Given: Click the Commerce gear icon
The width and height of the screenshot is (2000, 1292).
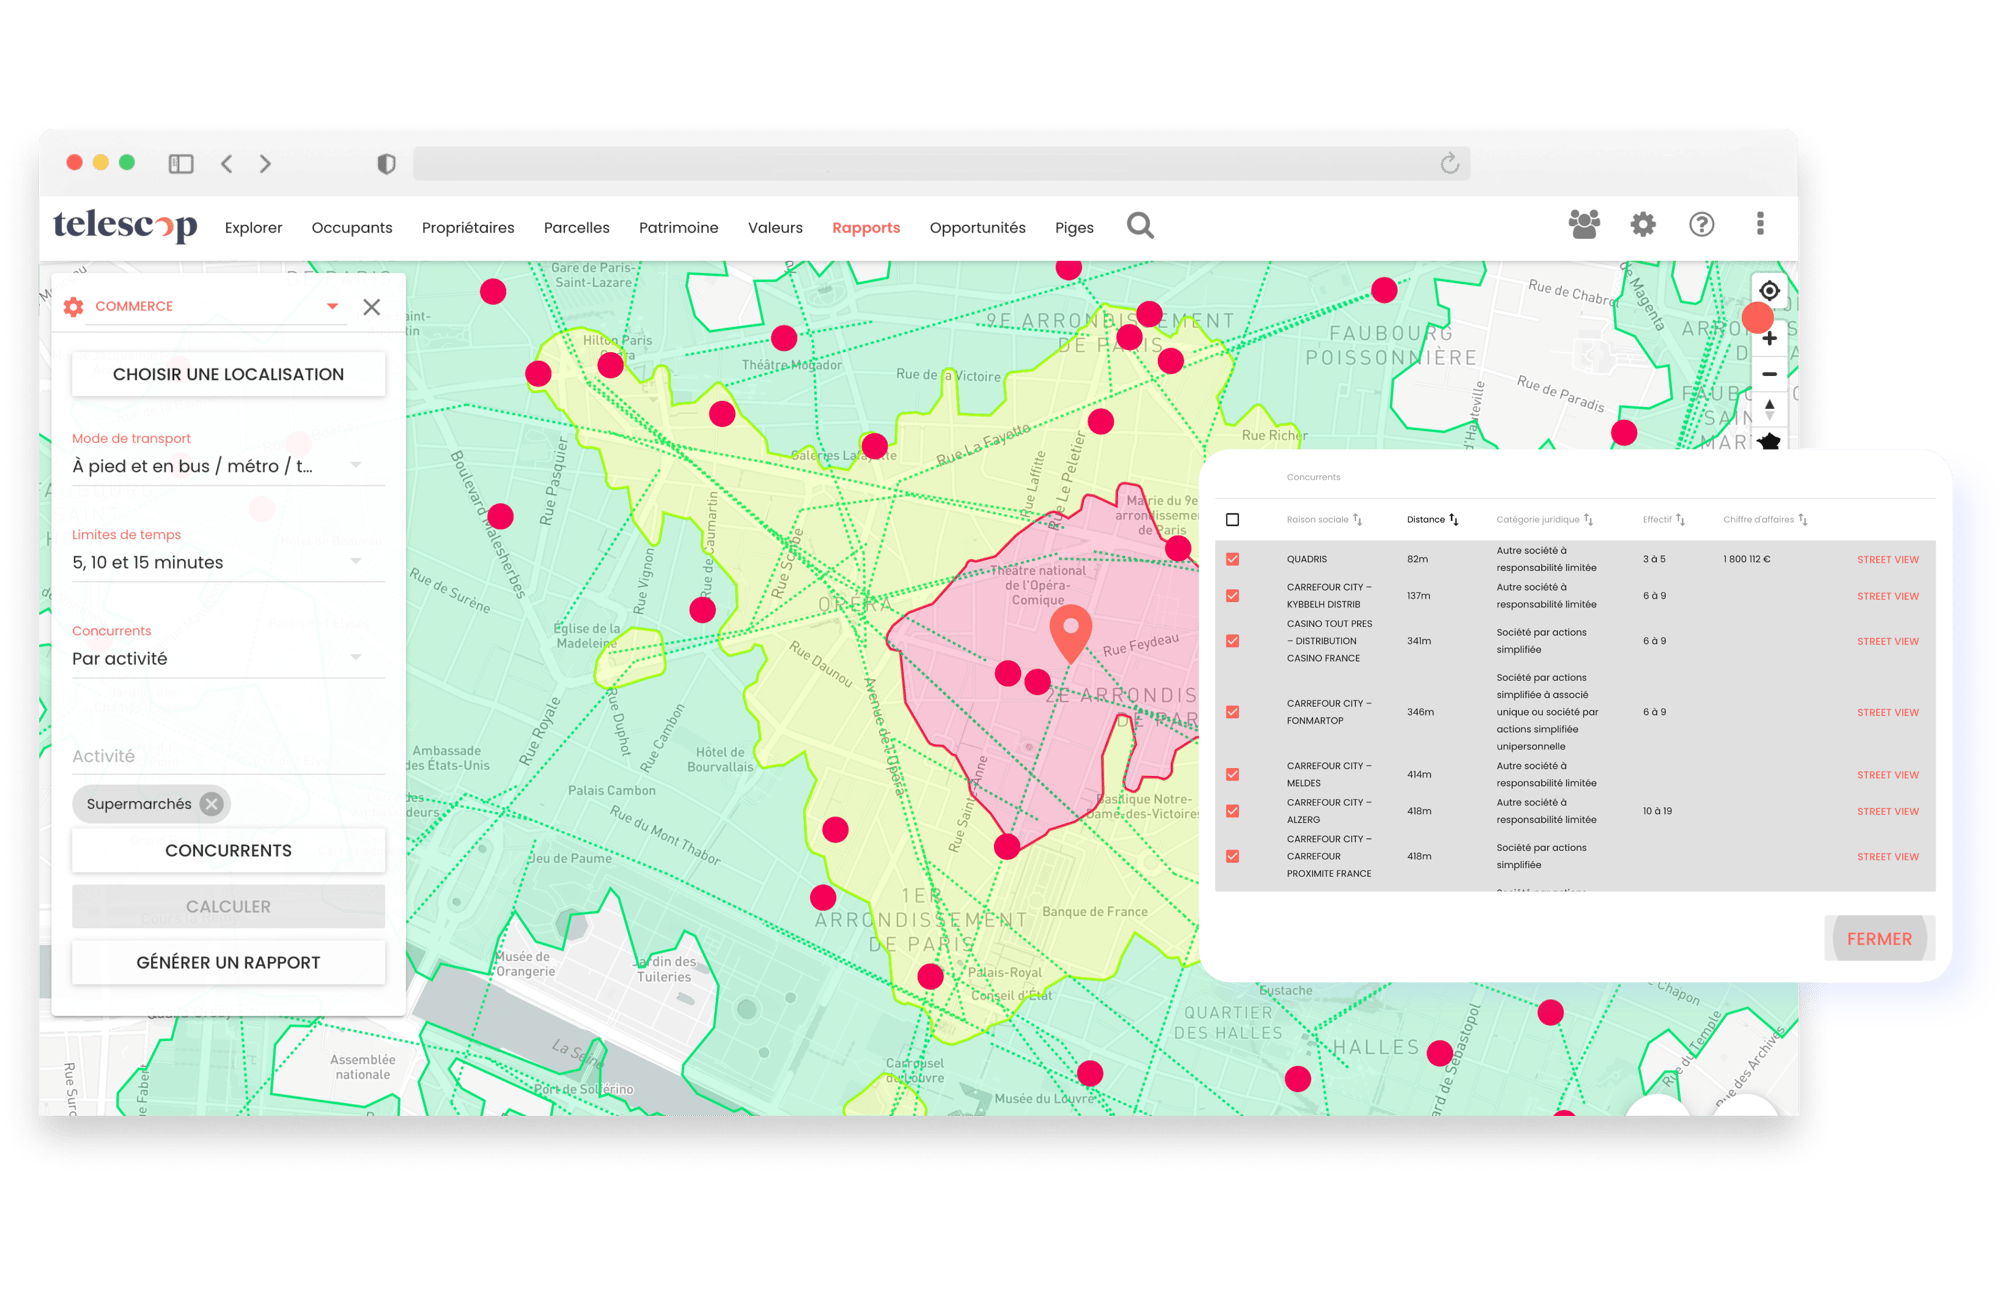Looking at the screenshot, I should tap(74, 307).
